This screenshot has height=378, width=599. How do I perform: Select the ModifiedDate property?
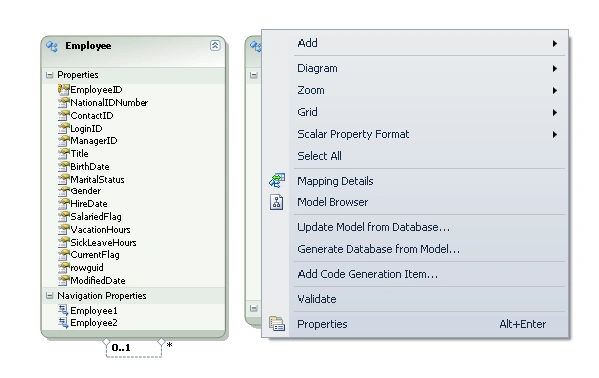pos(98,281)
